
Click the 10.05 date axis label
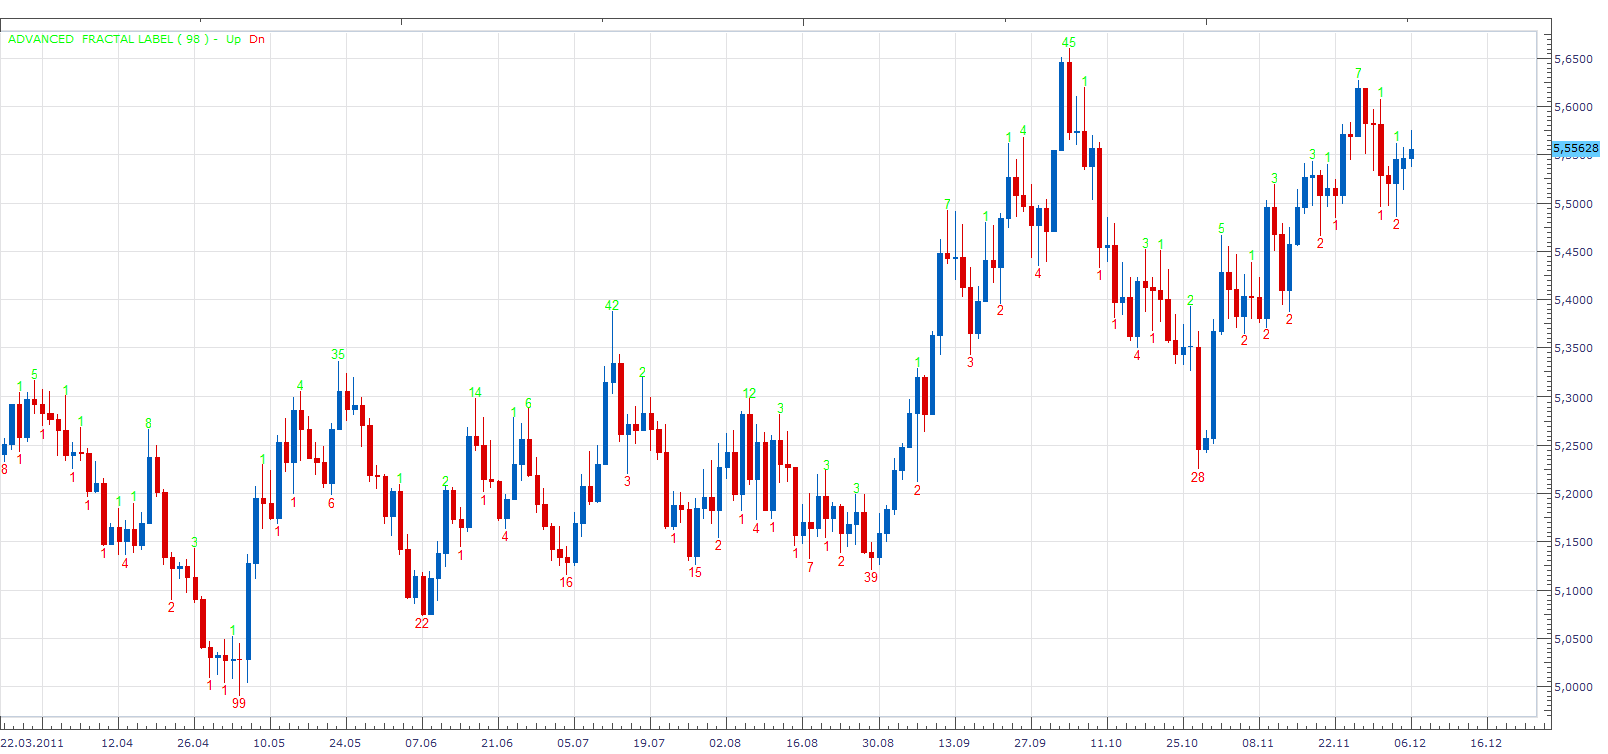pos(269,742)
